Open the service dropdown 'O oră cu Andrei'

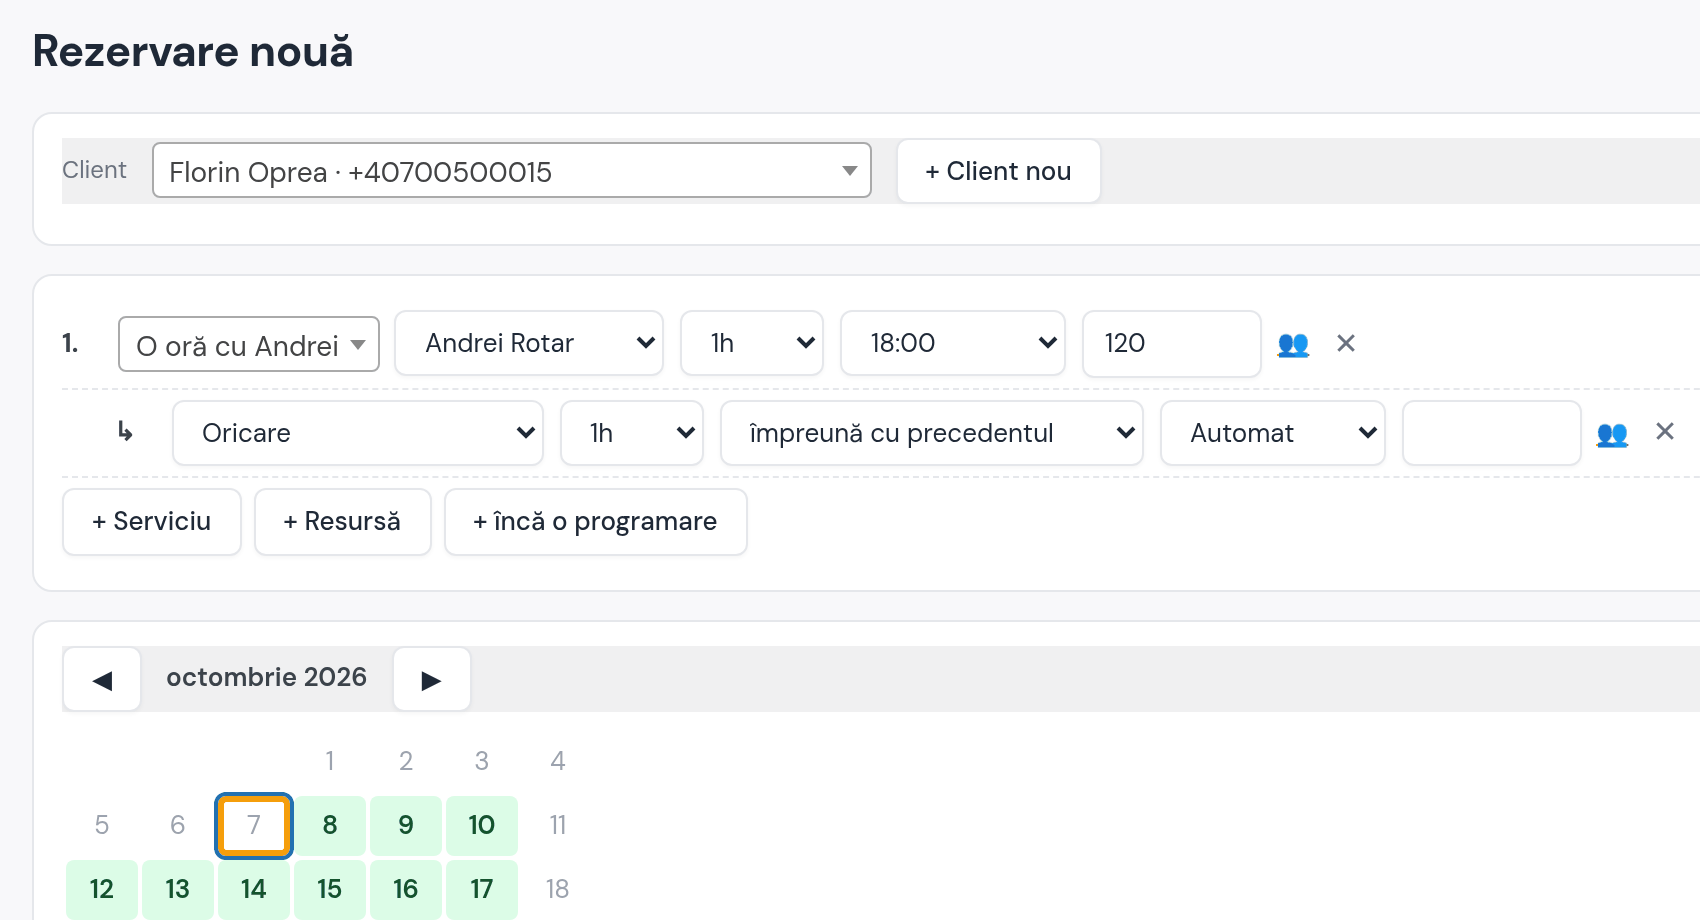249,344
